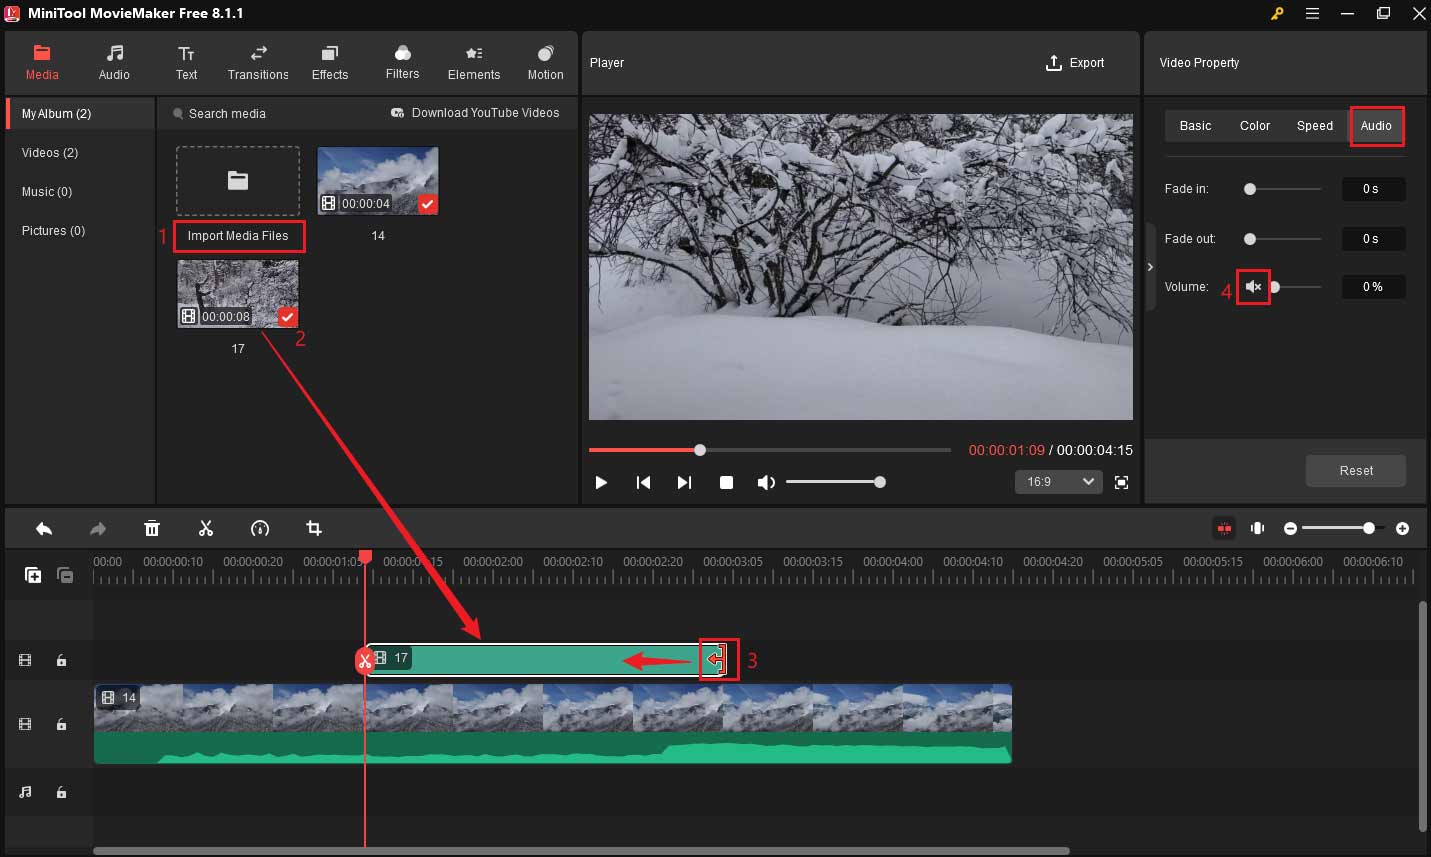Click the Reset button
Viewport: 1431px width, 857px height.
[1356, 471]
